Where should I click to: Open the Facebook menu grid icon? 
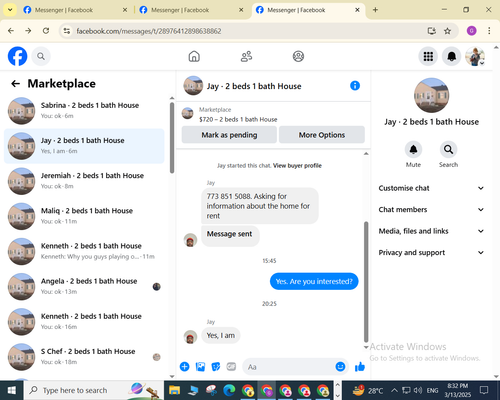coord(428,56)
